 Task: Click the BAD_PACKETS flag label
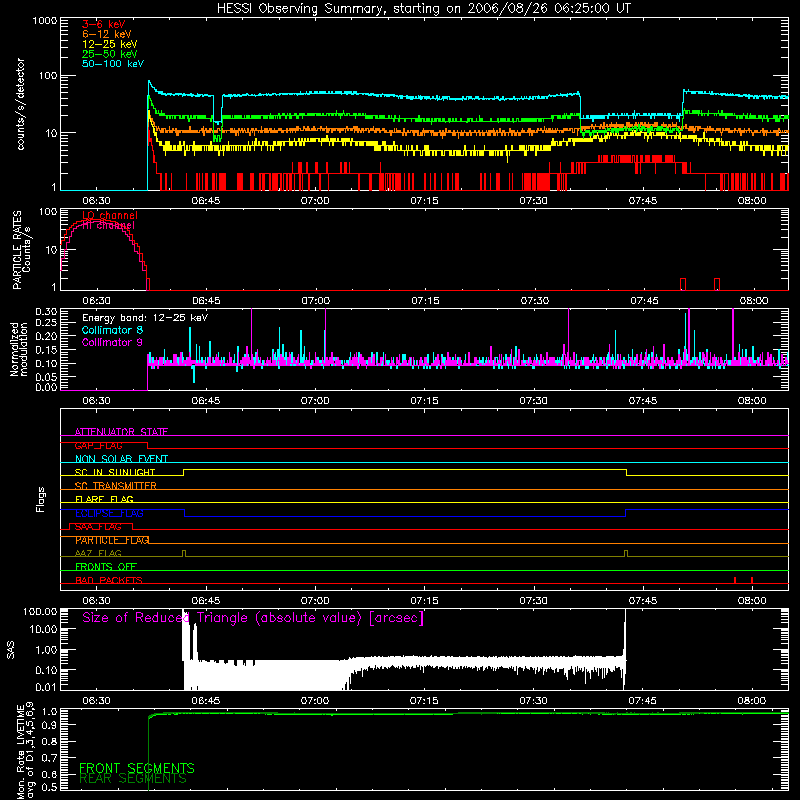109,580
